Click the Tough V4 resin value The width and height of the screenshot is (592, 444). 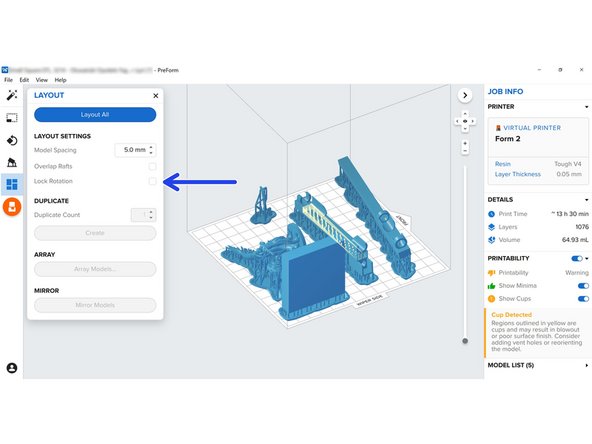pyautogui.click(x=567, y=164)
